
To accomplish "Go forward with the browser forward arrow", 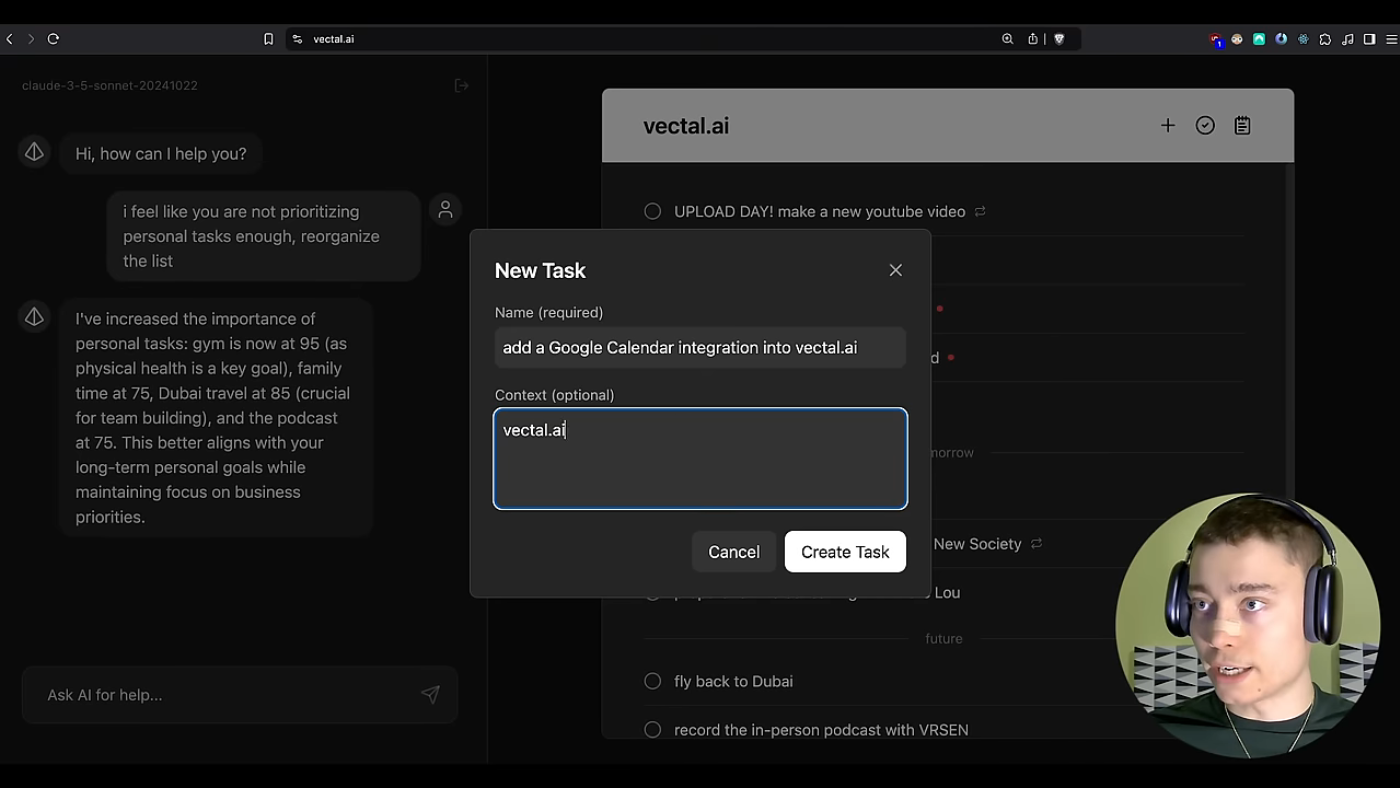I will click(x=31, y=39).
